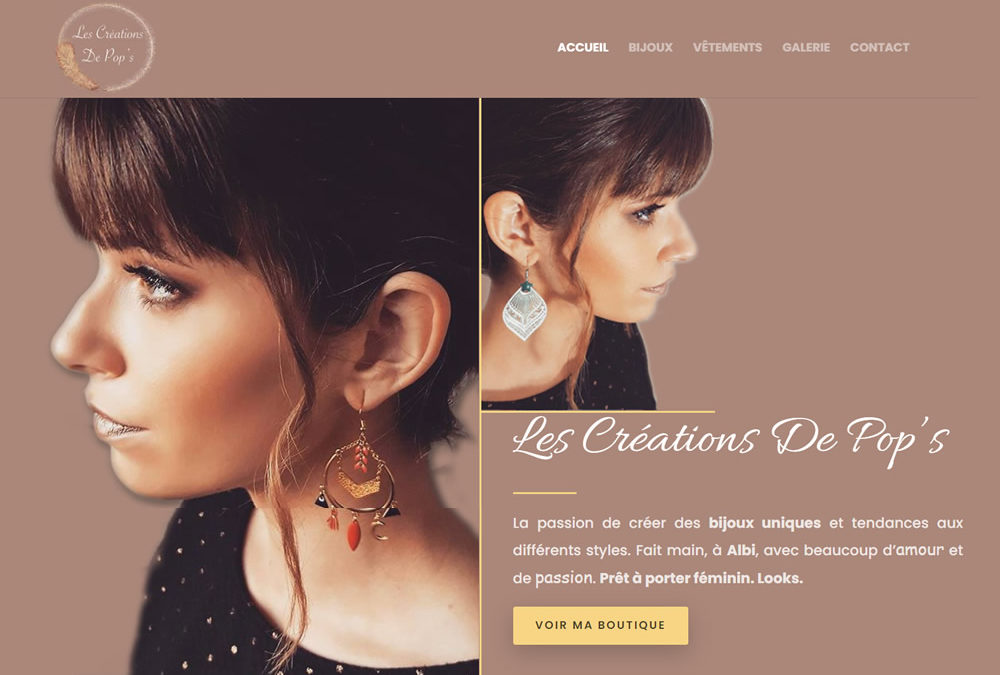Click the script title Les Créations De Pop's
1000x675 pixels.
click(x=731, y=441)
